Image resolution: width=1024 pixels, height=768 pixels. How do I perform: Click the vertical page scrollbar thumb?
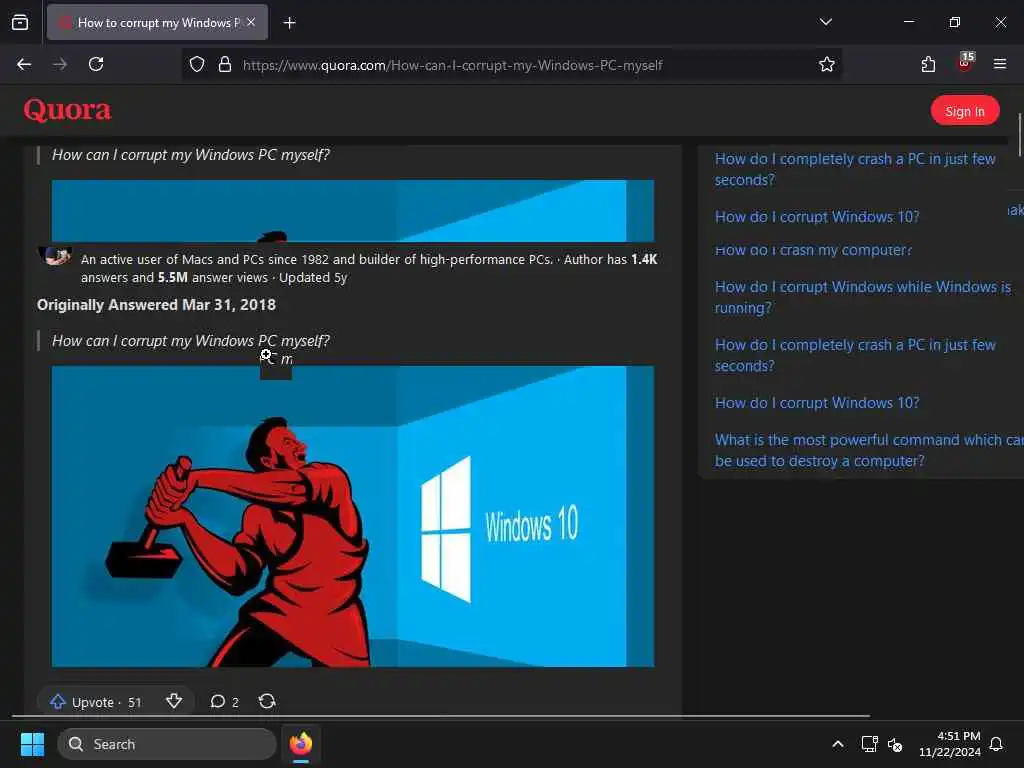[1020, 135]
